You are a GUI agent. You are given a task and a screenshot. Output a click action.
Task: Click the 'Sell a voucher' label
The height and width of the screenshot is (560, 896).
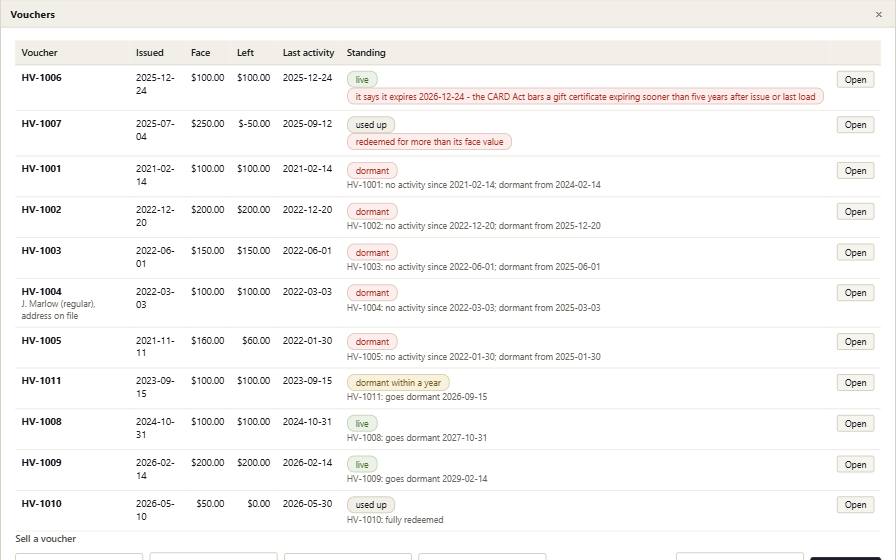(46, 539)
